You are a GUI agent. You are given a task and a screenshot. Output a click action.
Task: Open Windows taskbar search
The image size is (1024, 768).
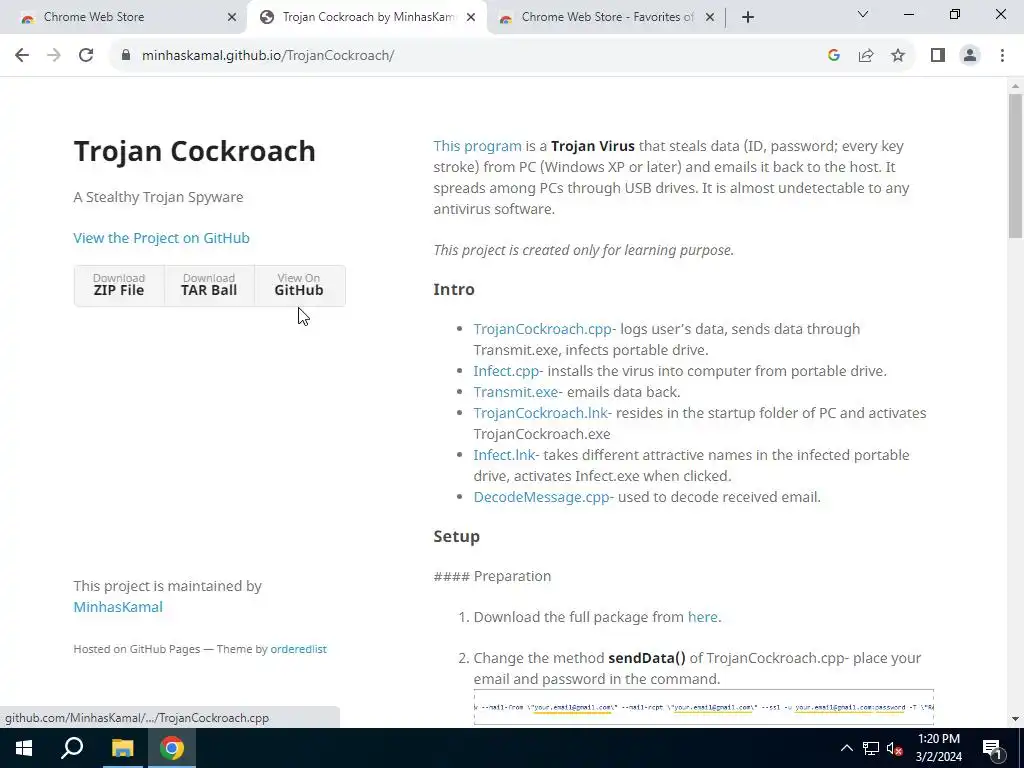72,748
